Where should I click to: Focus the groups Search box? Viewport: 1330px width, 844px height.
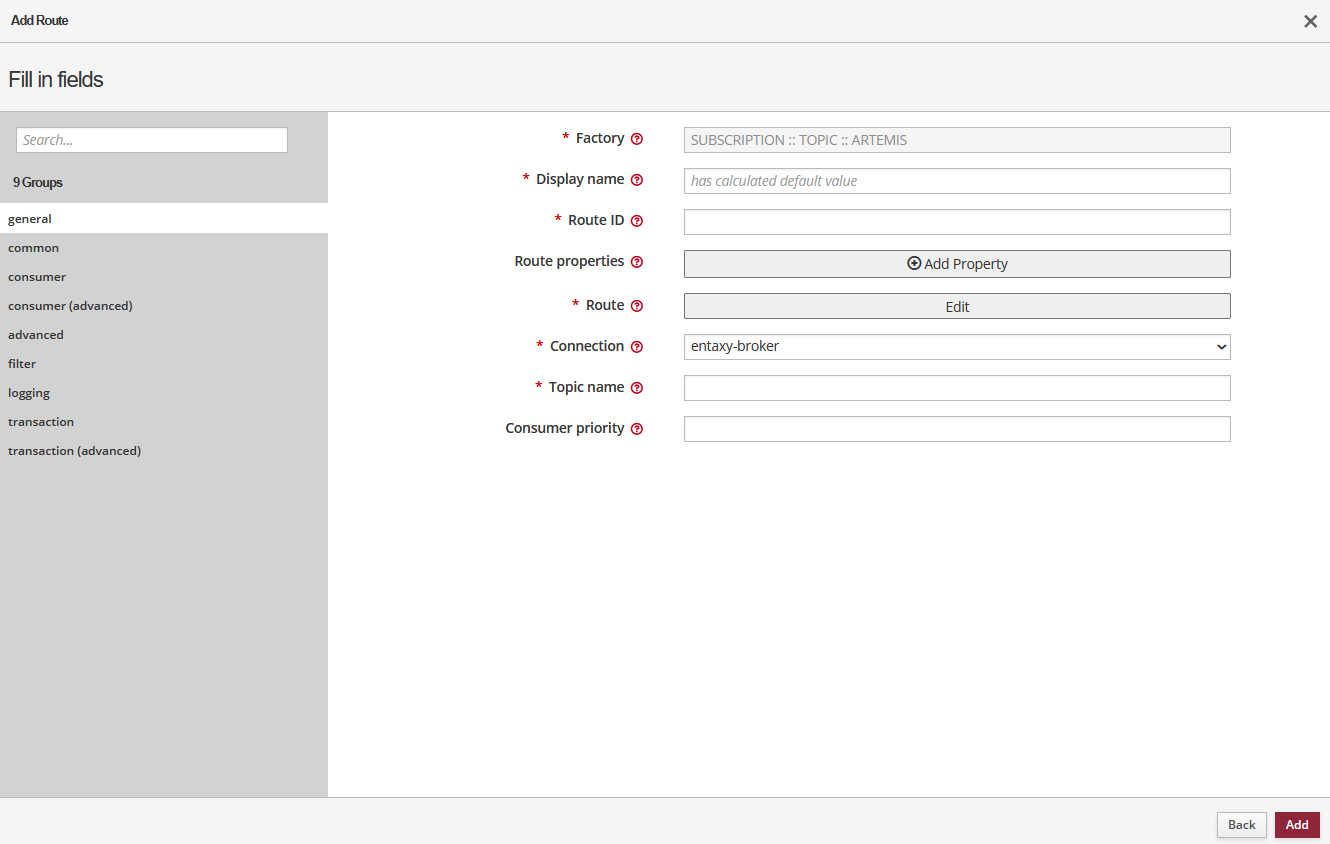[152, 140]
